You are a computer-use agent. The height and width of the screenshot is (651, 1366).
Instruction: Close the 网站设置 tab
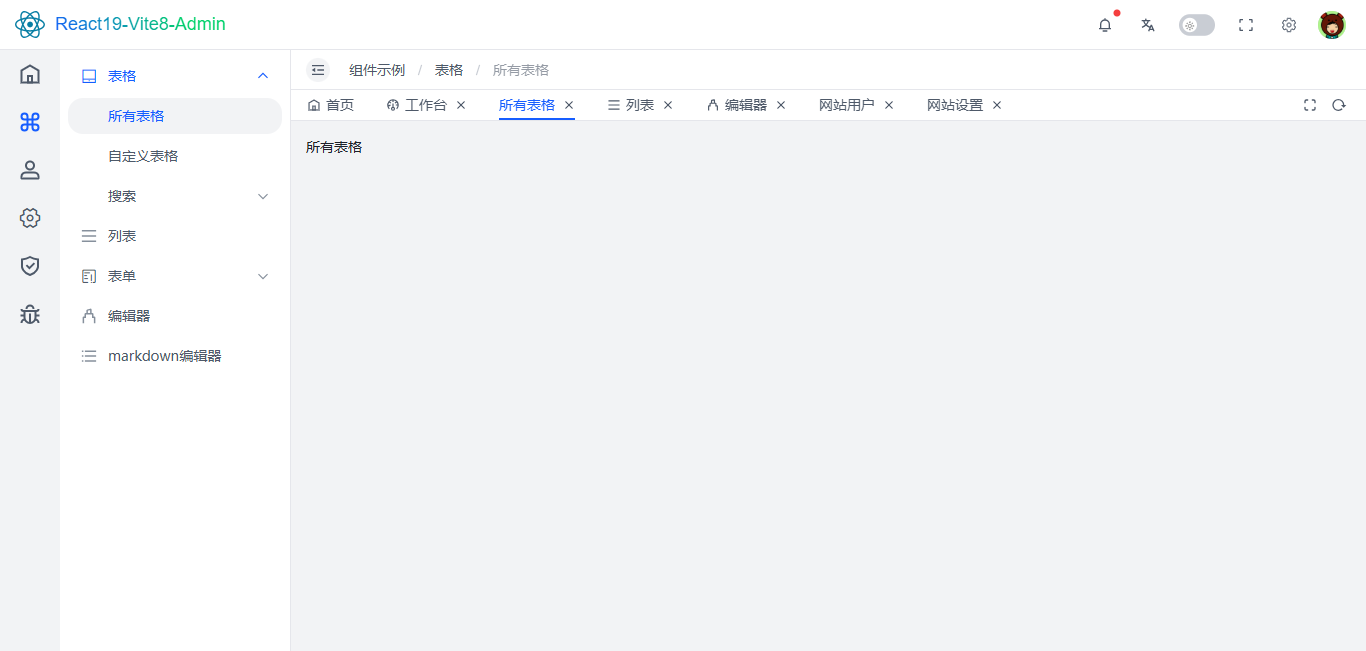point(997,105)
